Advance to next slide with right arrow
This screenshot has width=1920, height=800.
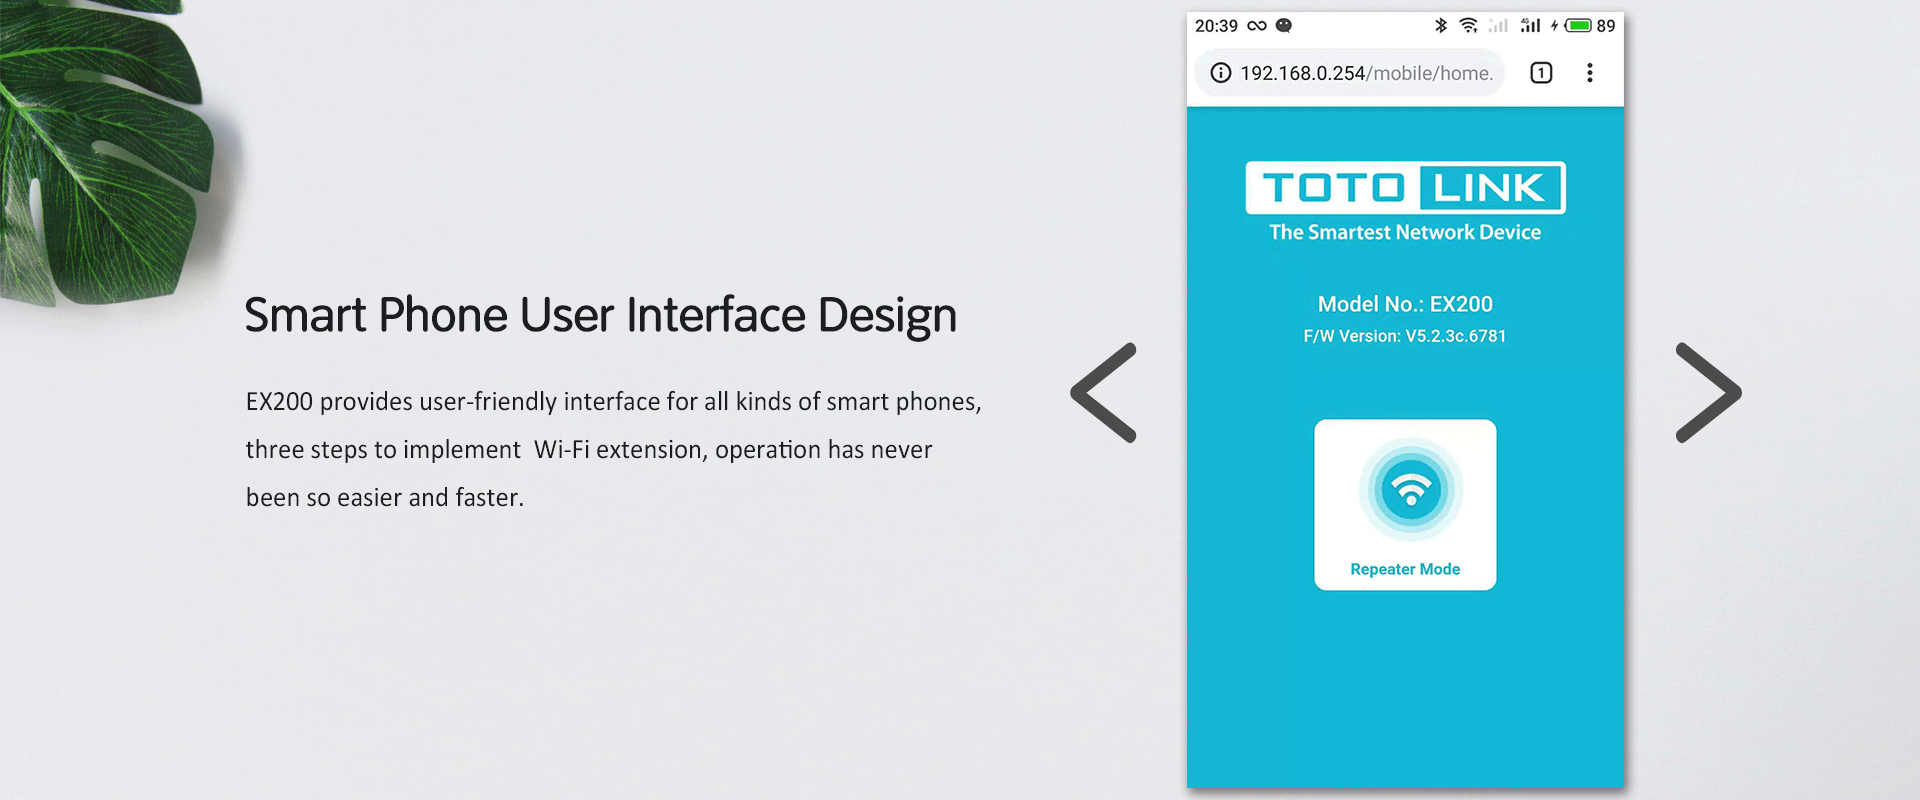pos(1708,393)
